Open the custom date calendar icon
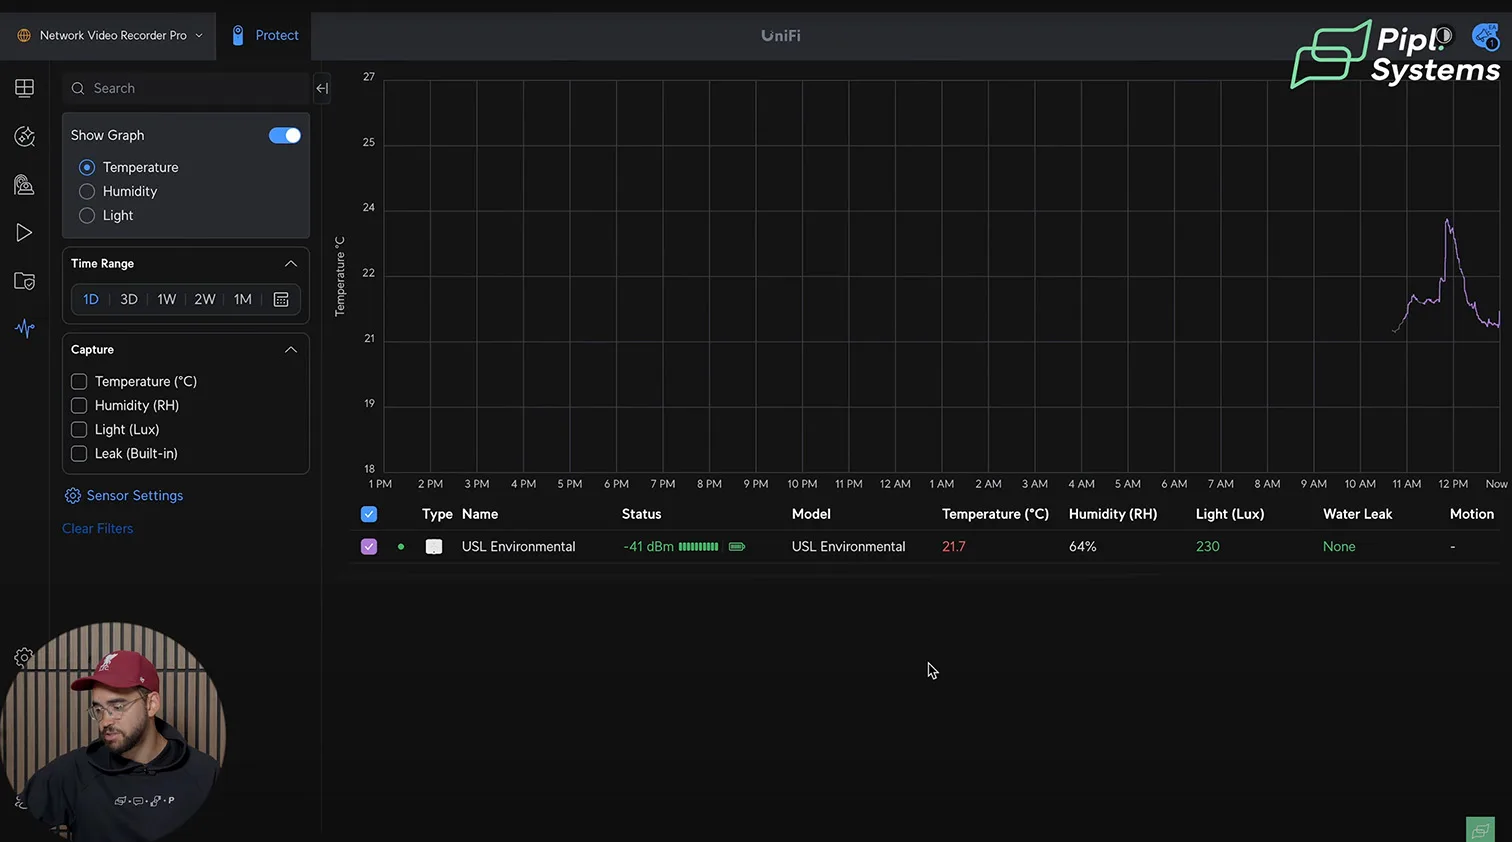The height and width of the screenshot is (842, 1512). tap(281, 299)
